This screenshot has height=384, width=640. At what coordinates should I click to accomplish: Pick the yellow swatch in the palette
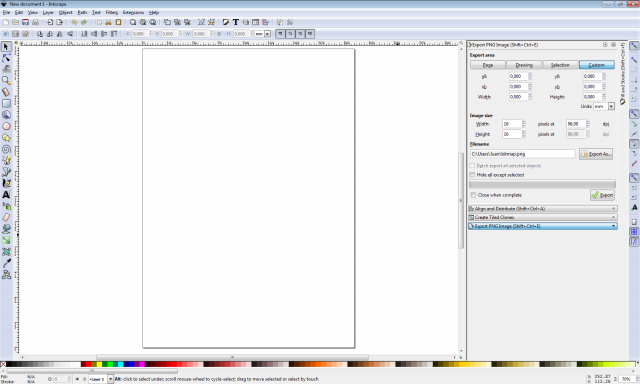99,364
